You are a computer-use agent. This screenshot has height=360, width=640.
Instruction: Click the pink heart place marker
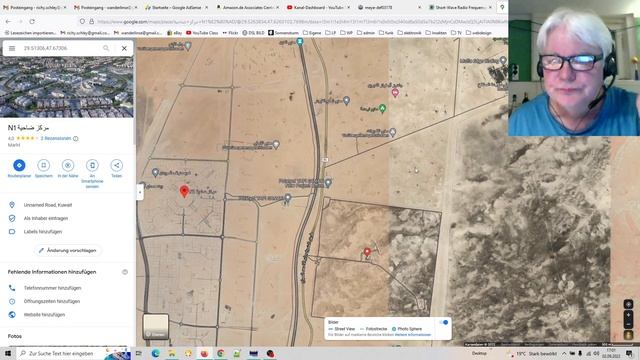pos(395,93)
